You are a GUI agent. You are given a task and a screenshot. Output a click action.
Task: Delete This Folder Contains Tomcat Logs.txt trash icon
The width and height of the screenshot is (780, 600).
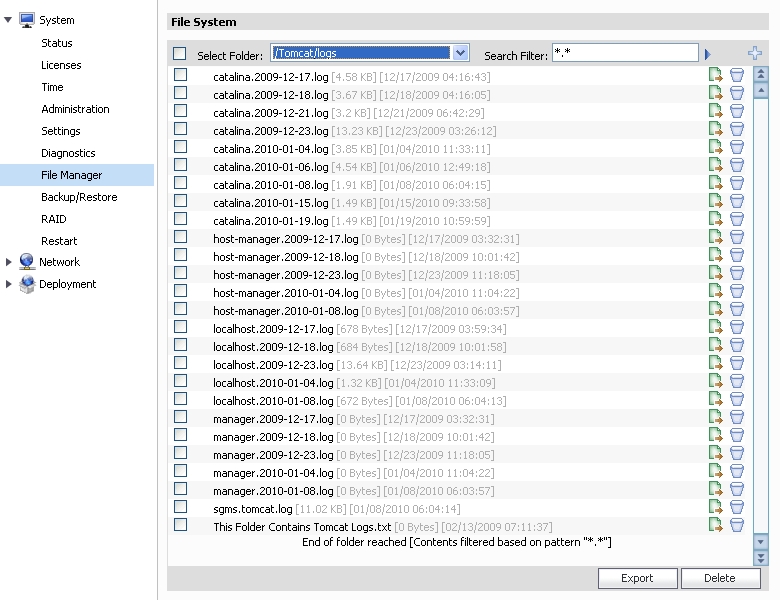click(x=737, y=525)
